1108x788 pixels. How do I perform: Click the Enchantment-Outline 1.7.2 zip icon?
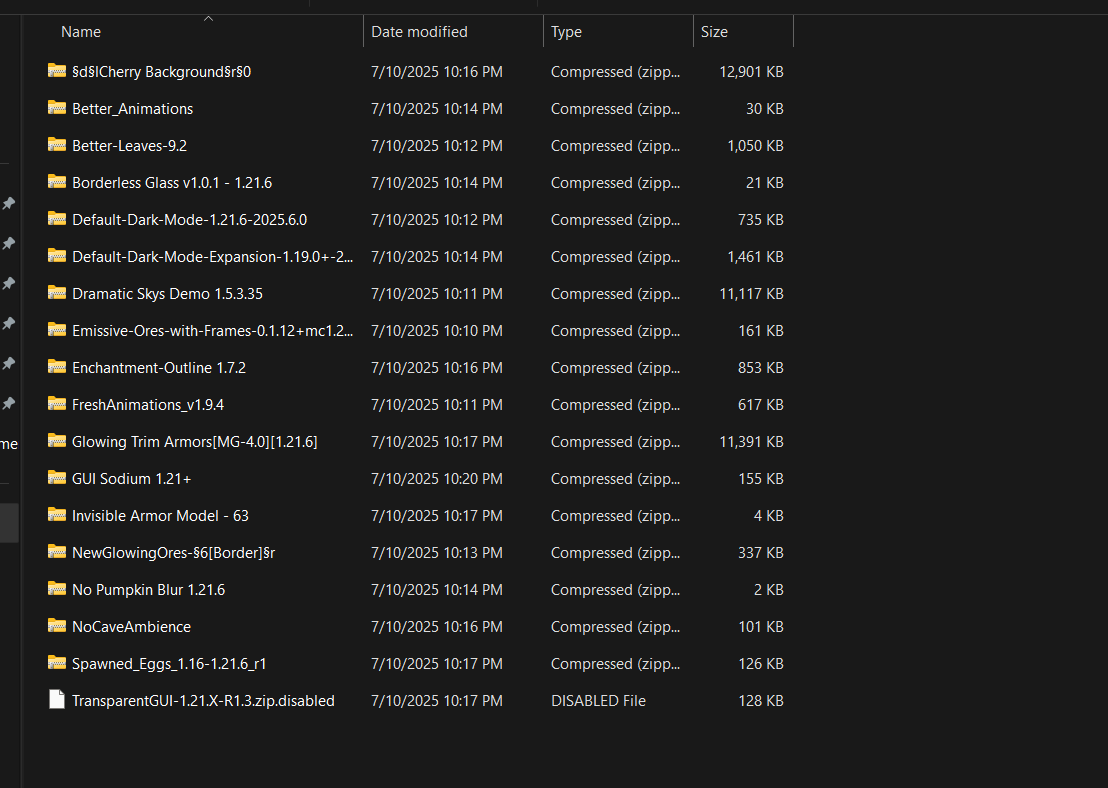pyautogui.click(x=57, y=367)
